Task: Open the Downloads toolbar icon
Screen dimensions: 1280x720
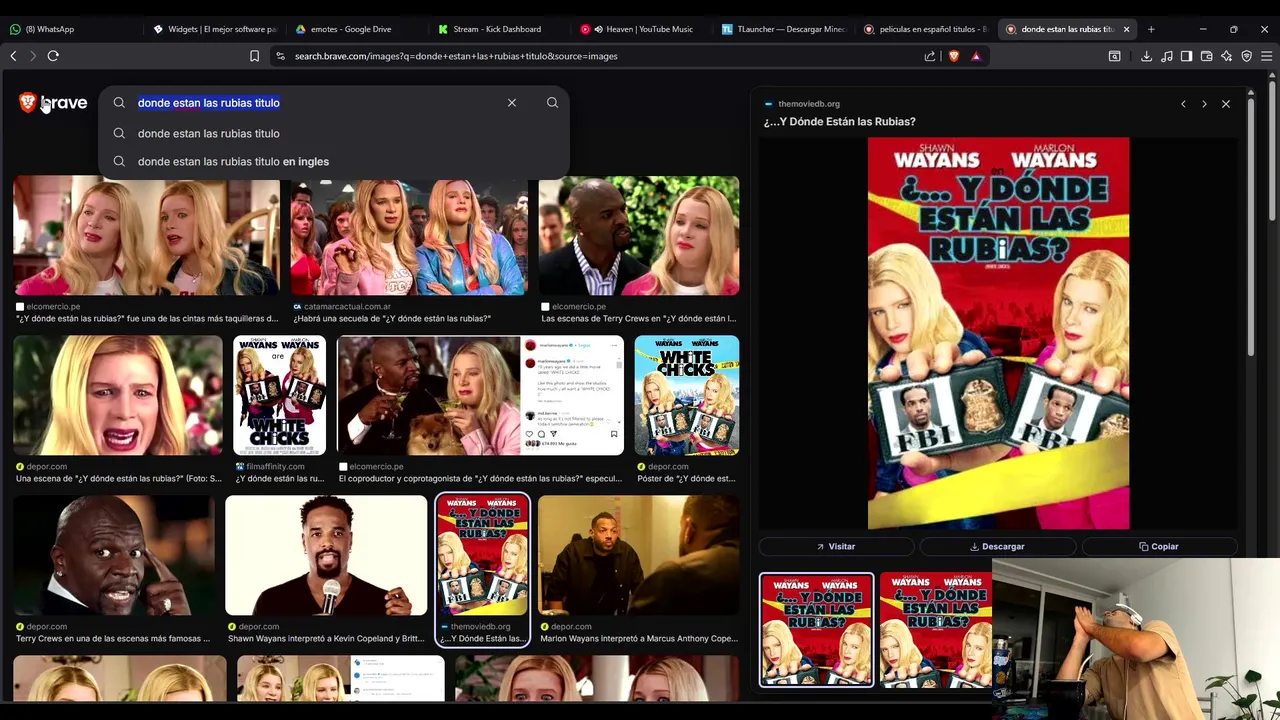Action: (1146, 56)
